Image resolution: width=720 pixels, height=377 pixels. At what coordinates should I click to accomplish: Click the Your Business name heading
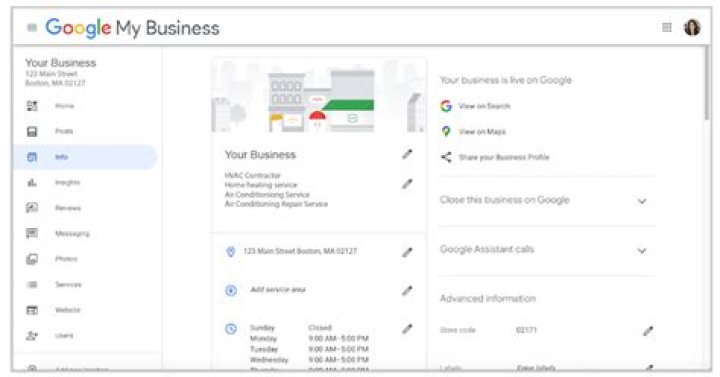(x=260, y=155)
